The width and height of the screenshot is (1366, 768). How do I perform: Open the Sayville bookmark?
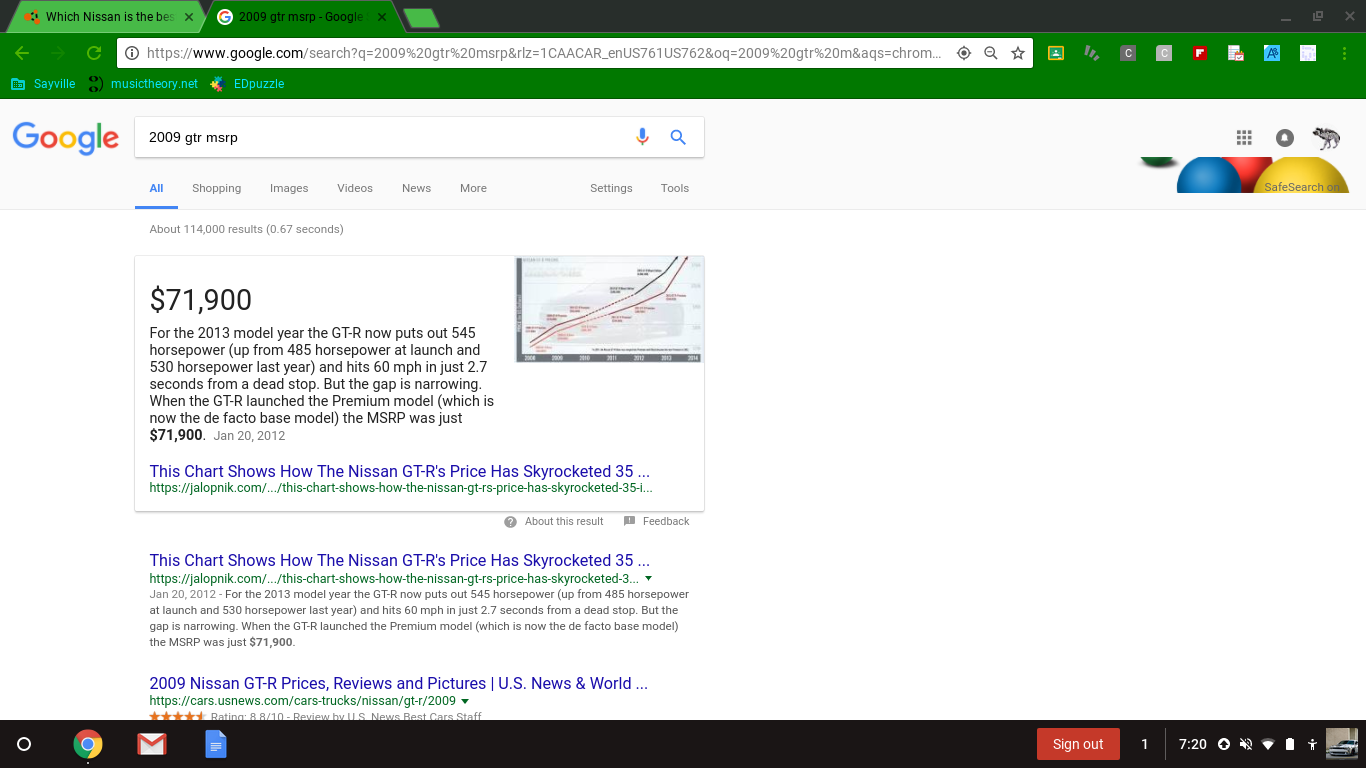tap(43, 84)
